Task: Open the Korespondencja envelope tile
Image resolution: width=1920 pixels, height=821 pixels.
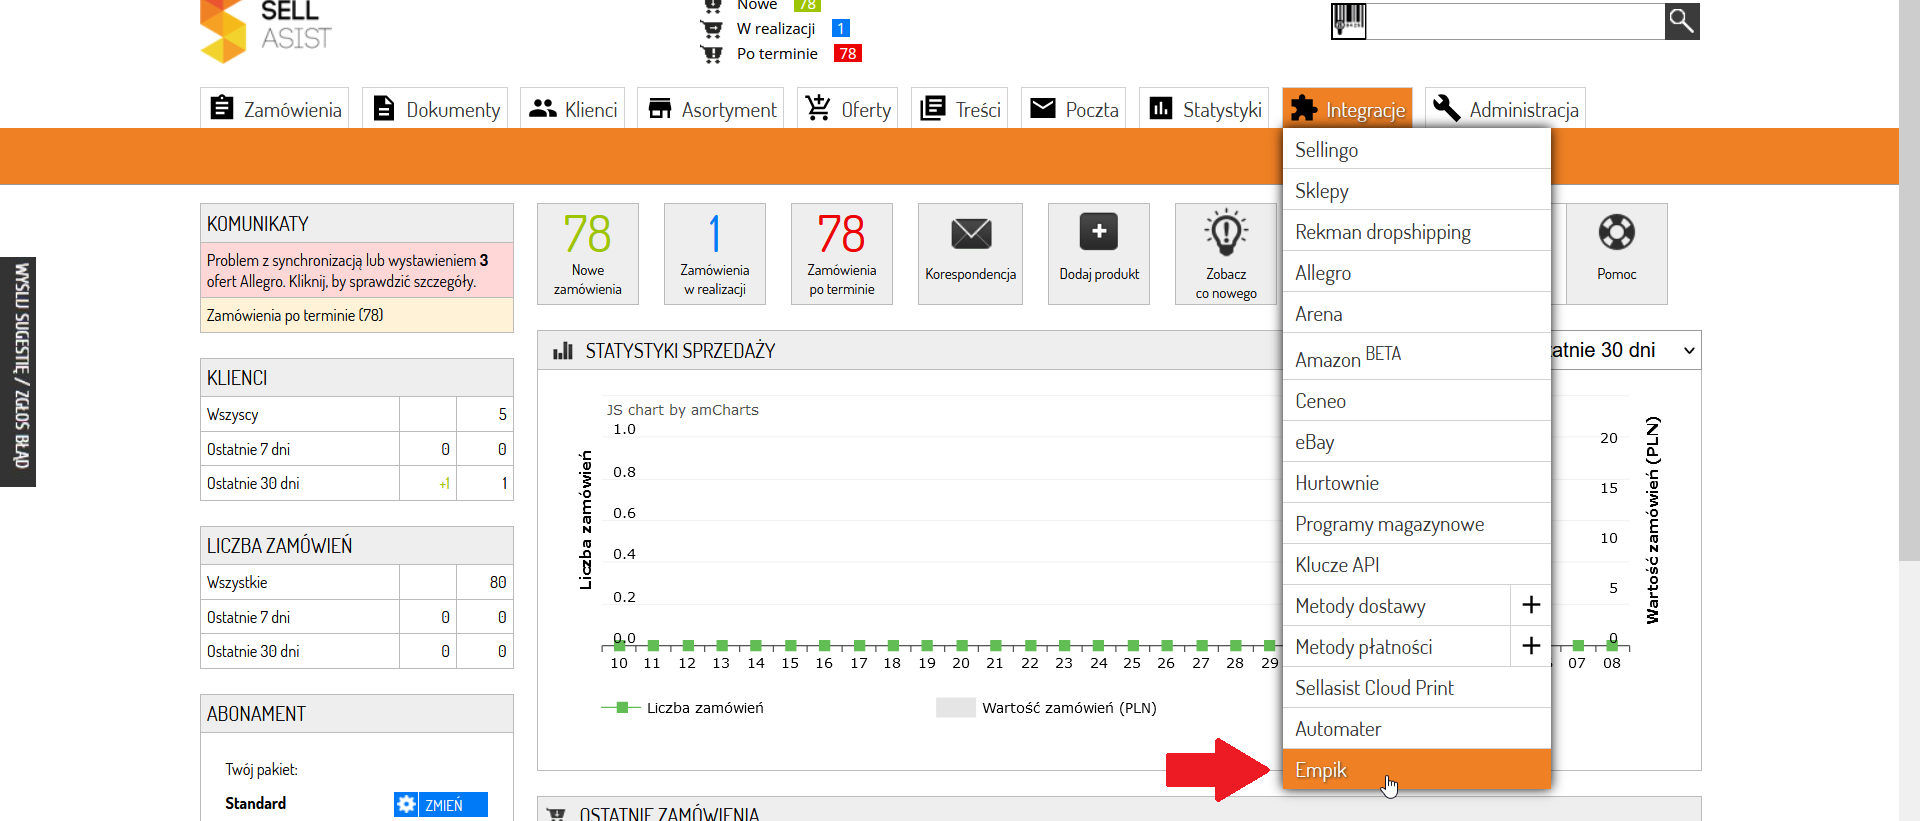Action: (970, 254)
